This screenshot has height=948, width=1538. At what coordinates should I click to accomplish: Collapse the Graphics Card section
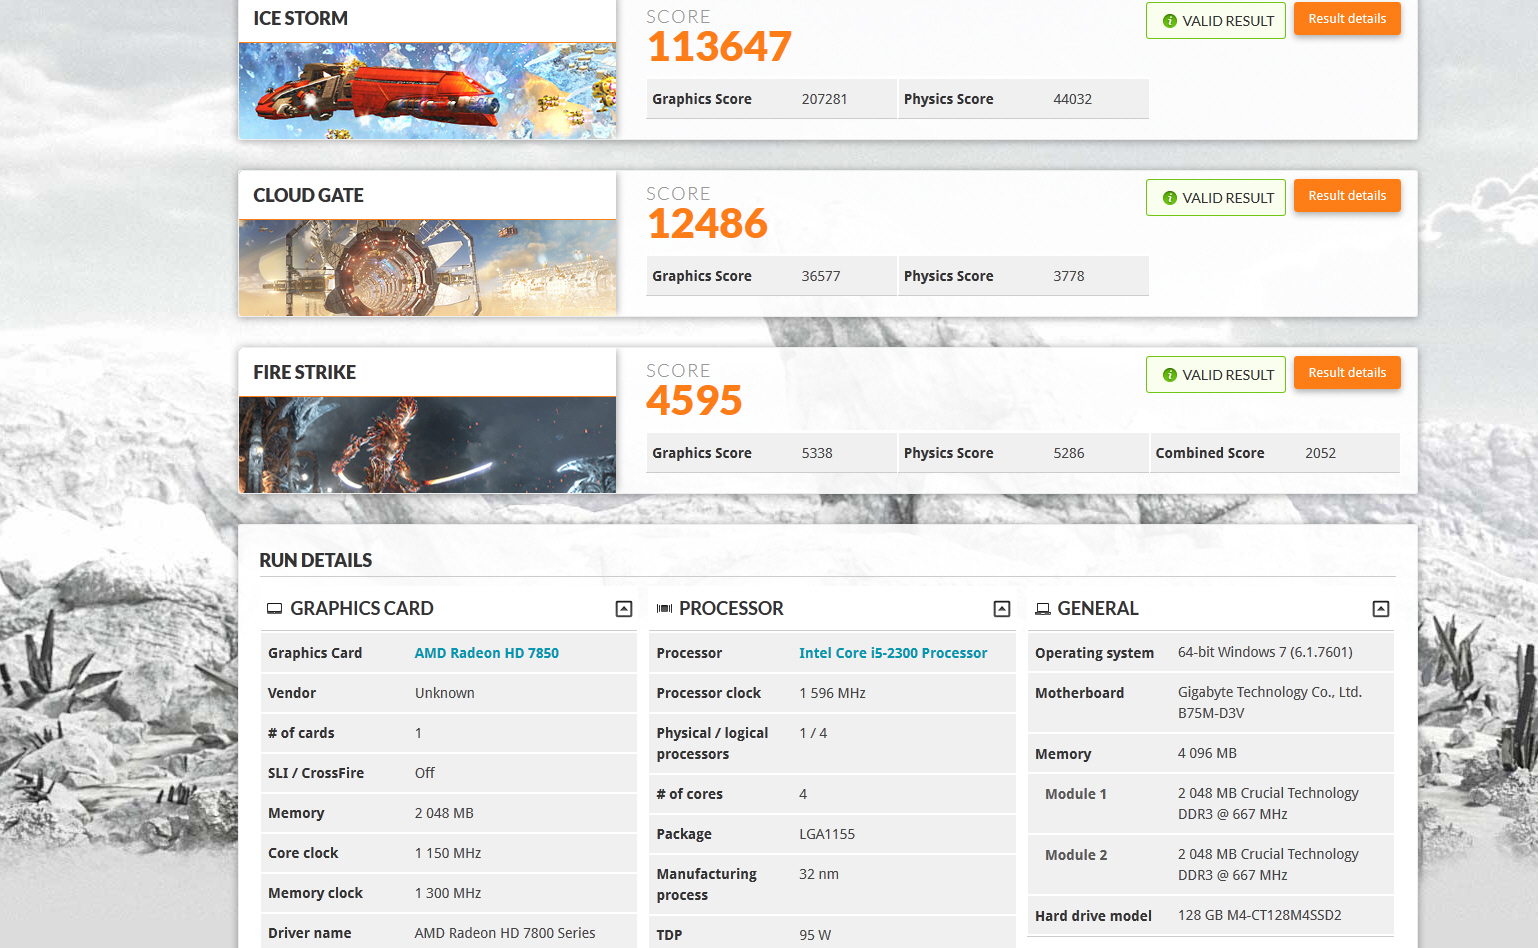624,609
